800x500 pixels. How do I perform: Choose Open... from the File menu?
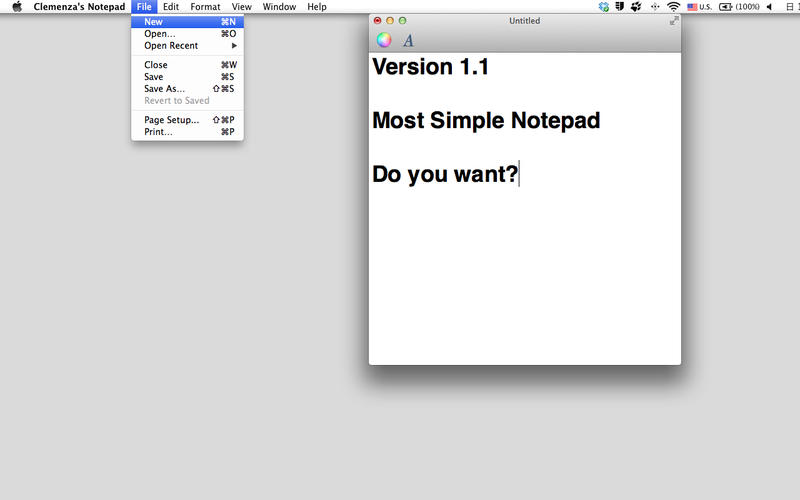pyautogui.click(x=187, y=34)
